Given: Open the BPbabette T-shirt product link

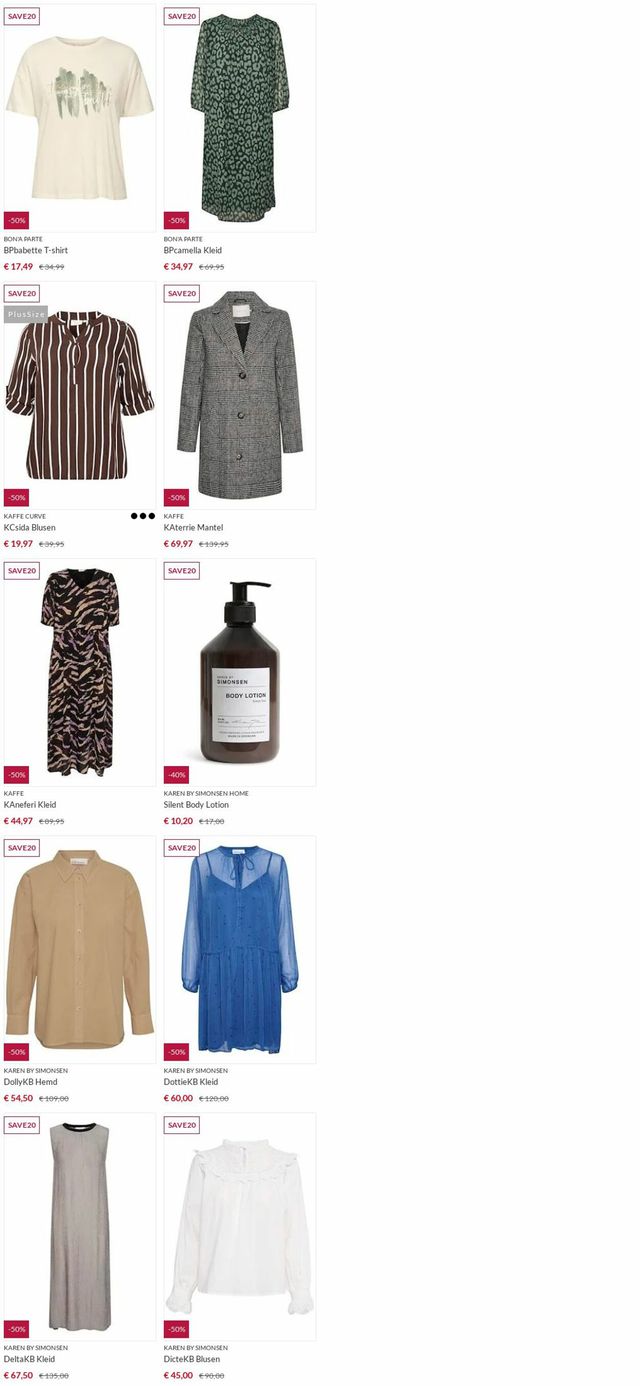Looking at the screenshot, I should pyautogui.click(x=36, y=251).
